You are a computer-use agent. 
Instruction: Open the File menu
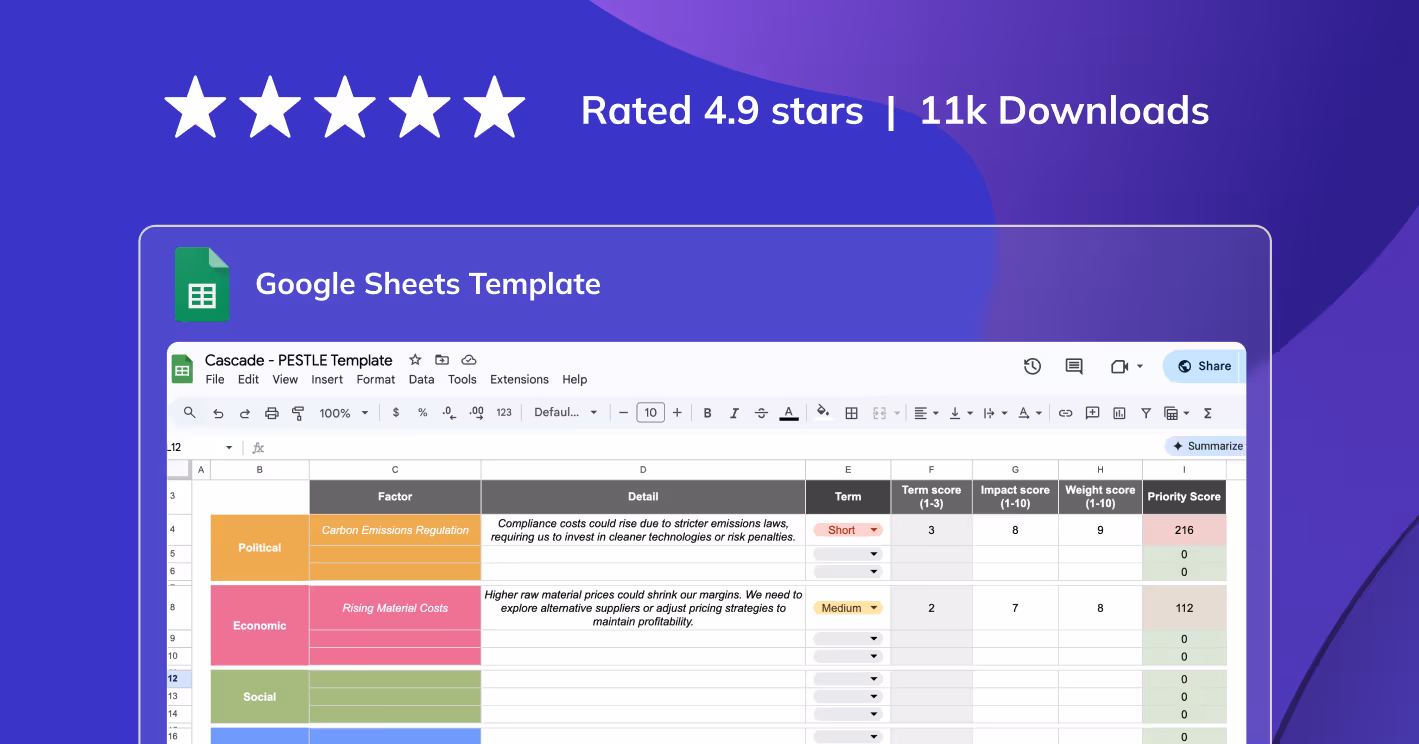(215, 379)
